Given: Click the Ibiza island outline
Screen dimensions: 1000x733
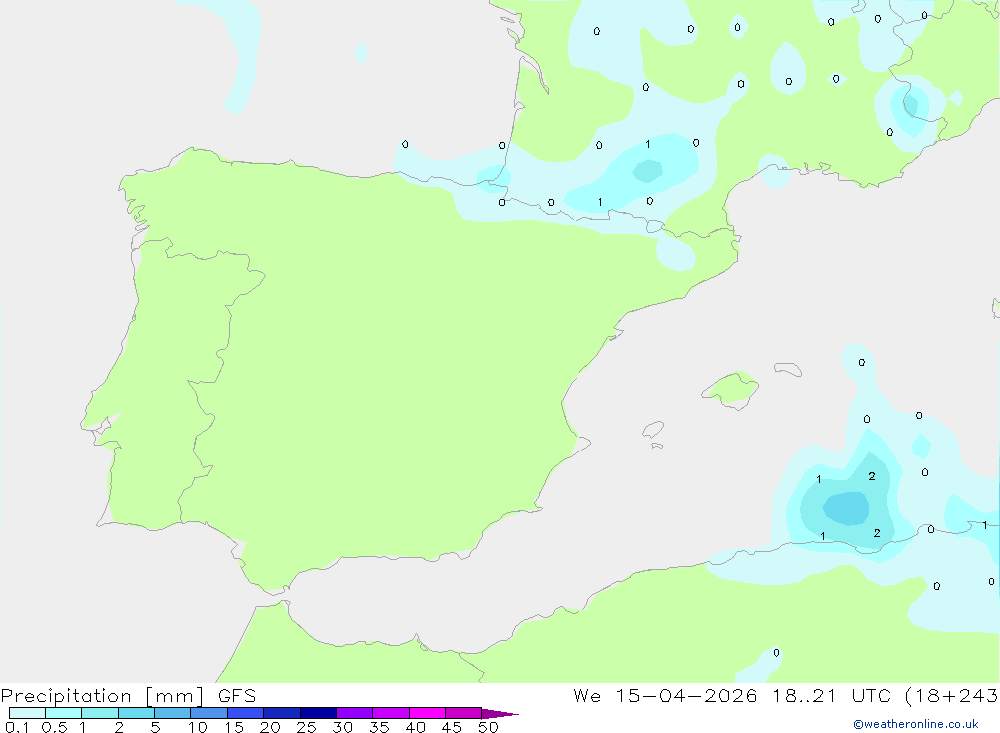Looking at the screenshot, I should tap(653, 430).
